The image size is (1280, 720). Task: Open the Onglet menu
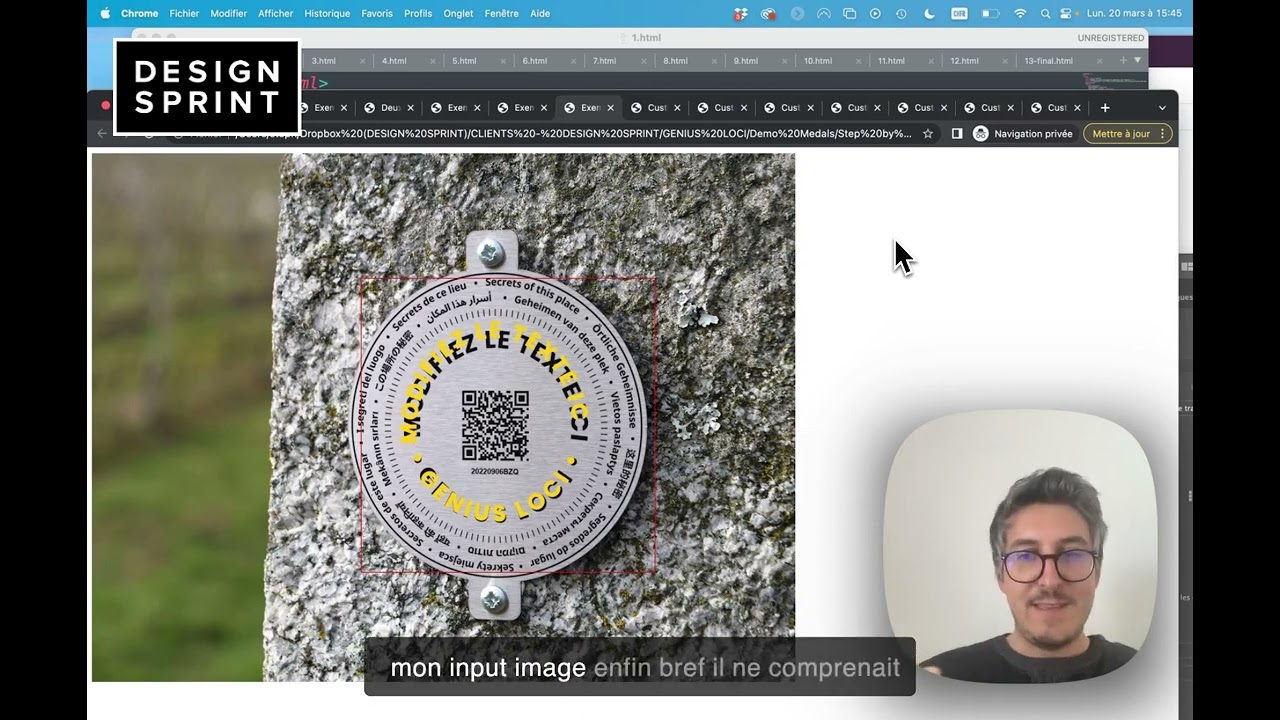[458, 13]
